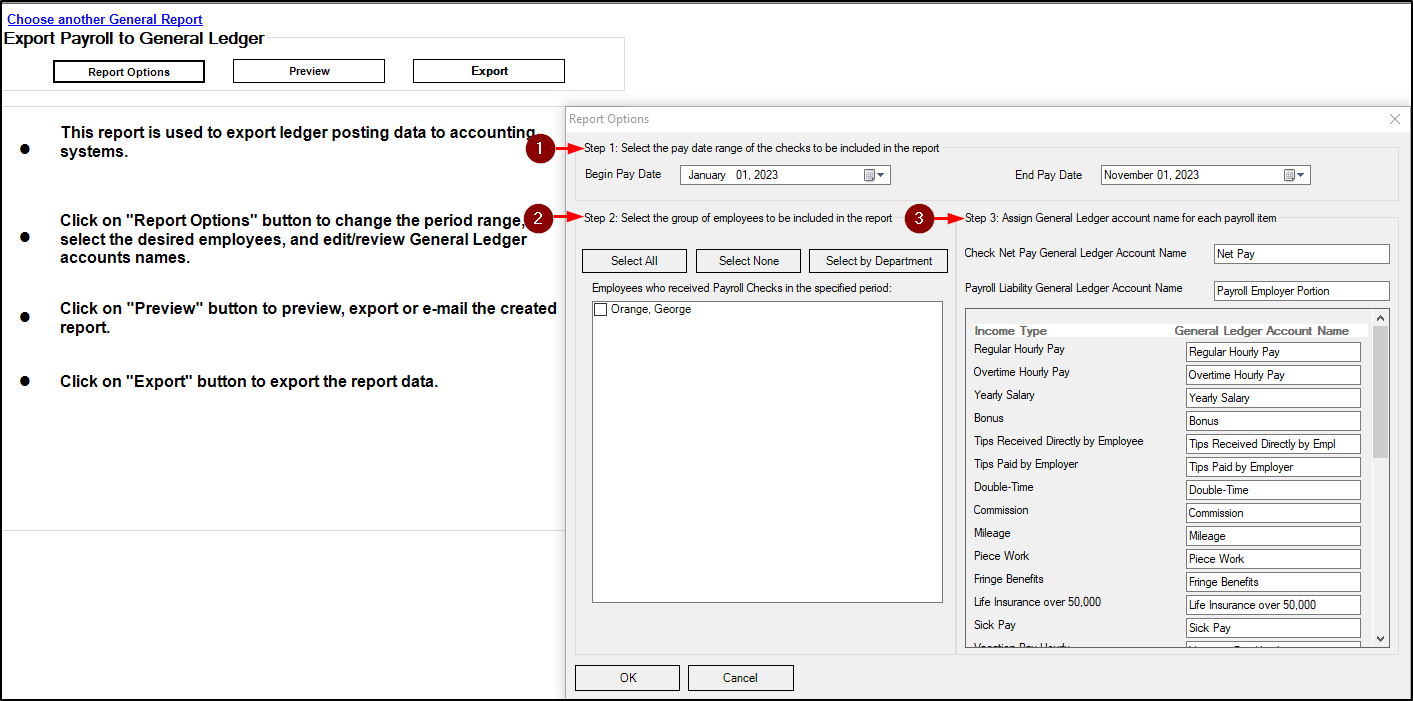Image resolution: width=1413 pixels, height=701 pixels.
Task: Click the step 1 numbered circle marker
Action: click(540, 149)
